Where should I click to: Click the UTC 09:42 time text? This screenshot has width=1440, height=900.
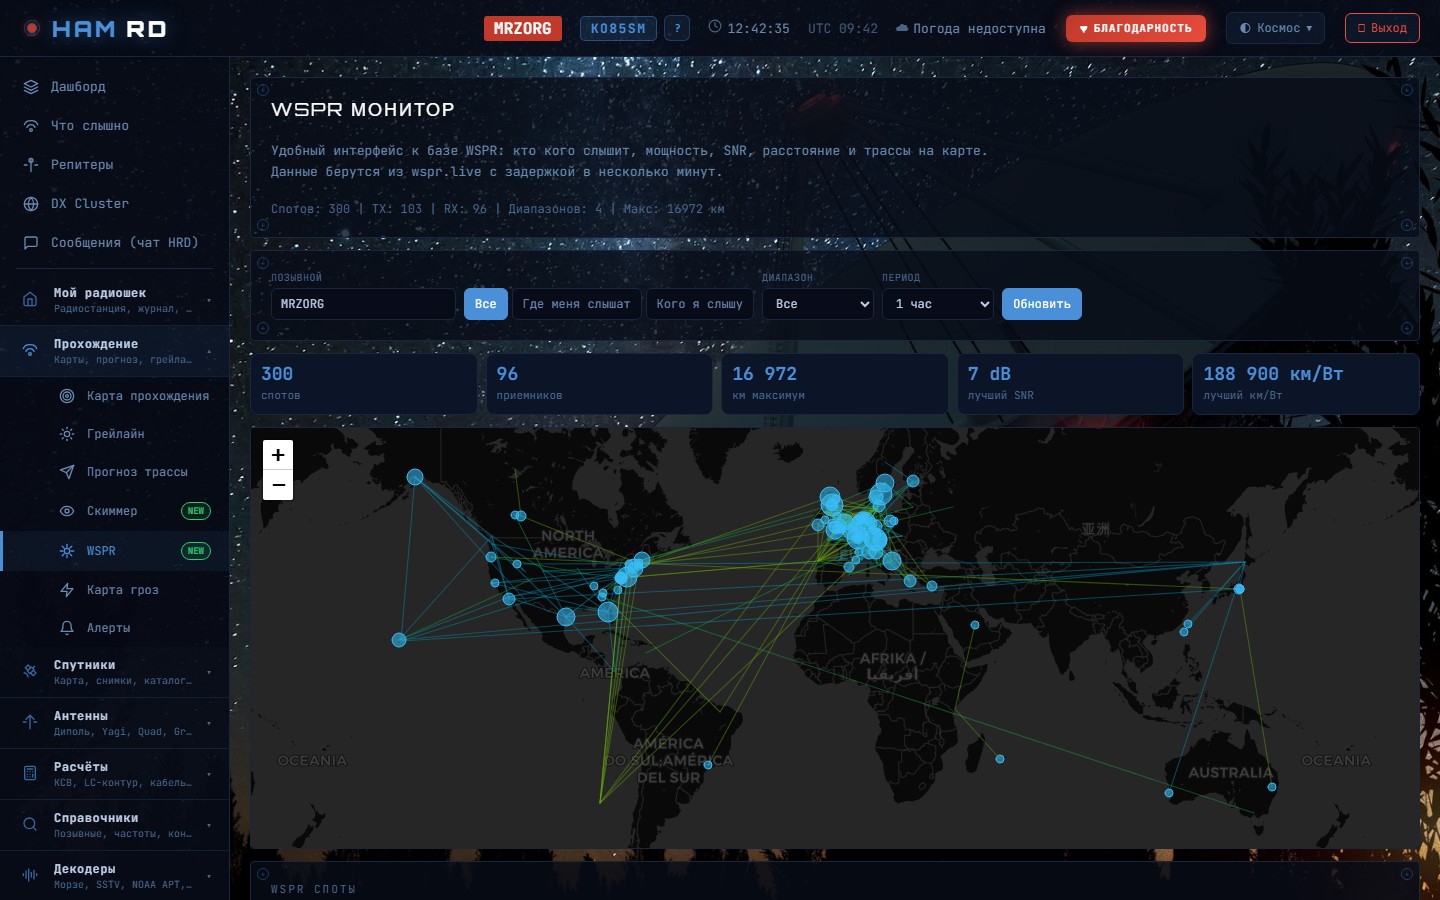(843, 28)
